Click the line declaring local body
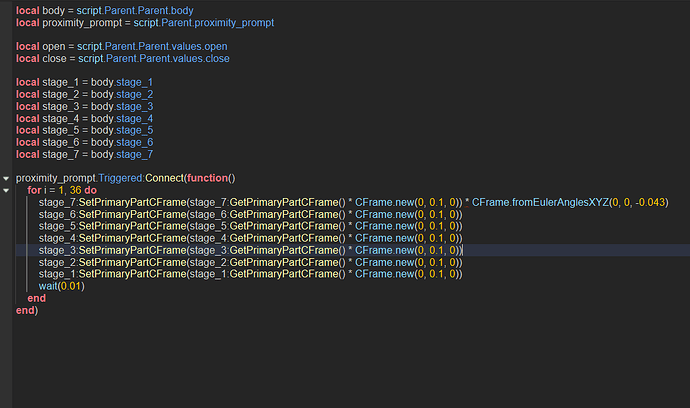Image resolution: width=690 pixels, height=408 pixels. tap(105, 11)
